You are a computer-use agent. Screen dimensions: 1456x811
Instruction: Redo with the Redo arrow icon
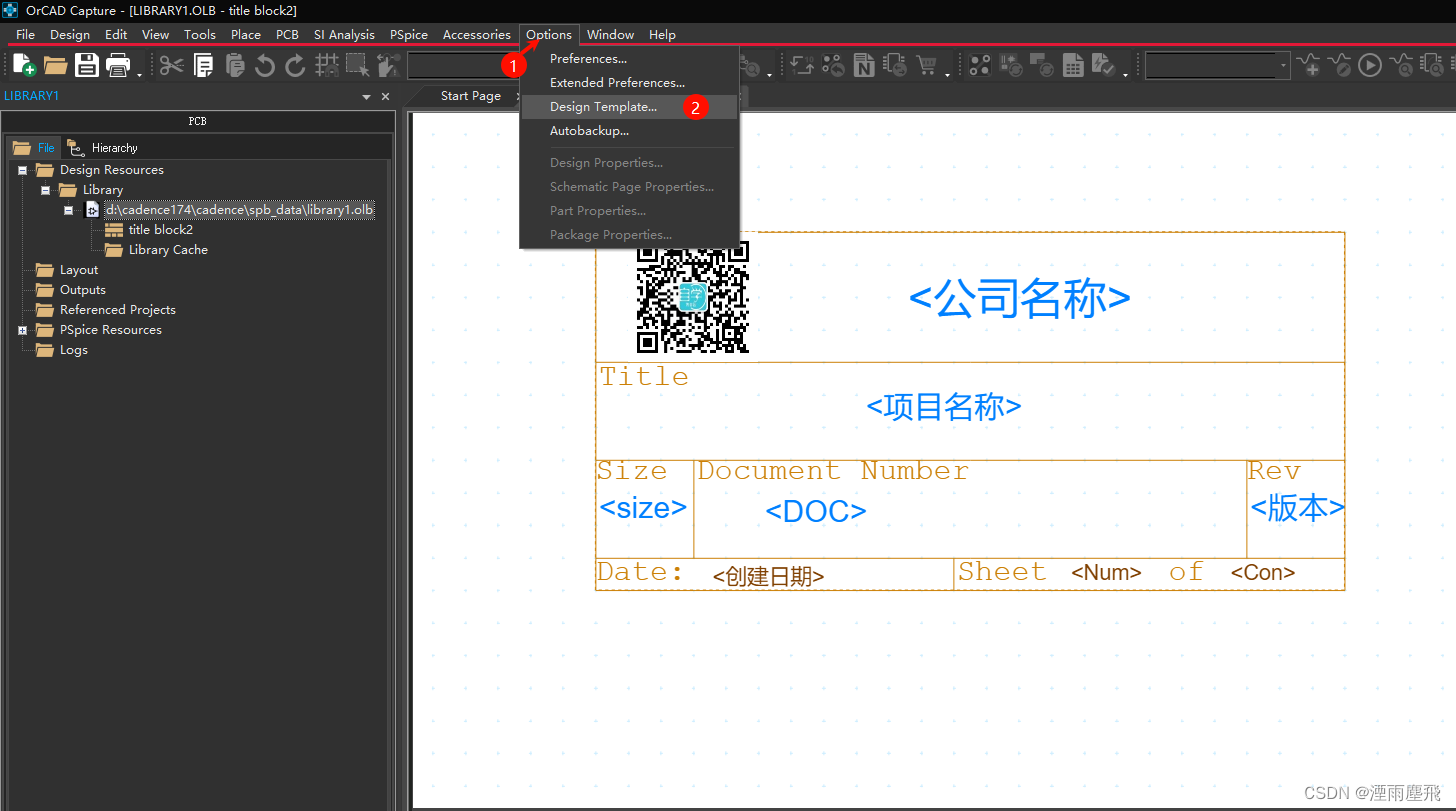[296, 64]
